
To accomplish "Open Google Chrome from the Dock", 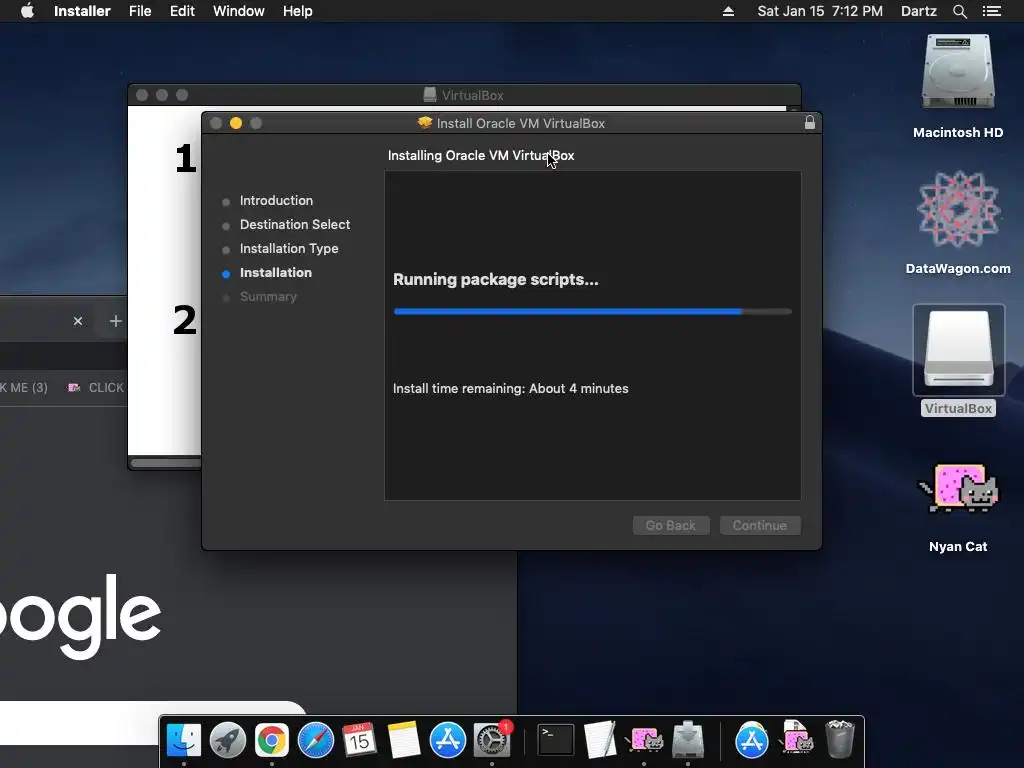I will (272, 741).
